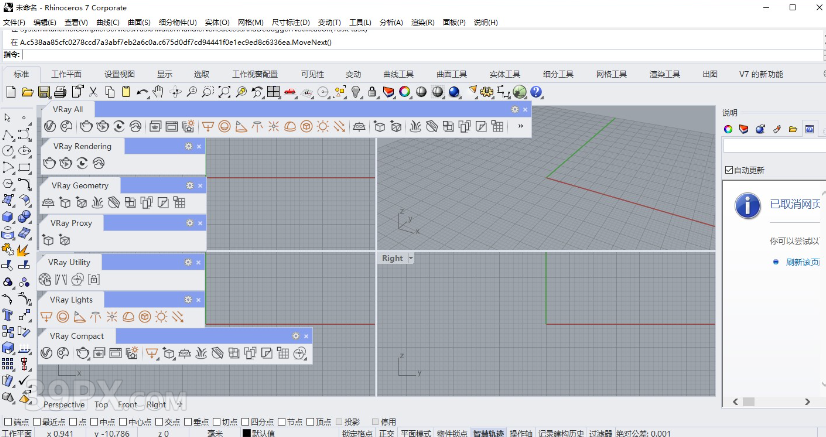The height and width of the screenshot is (437, 826).
Task: Expand the VRay All toolbar overflow chevron
Action: (520, 126)
